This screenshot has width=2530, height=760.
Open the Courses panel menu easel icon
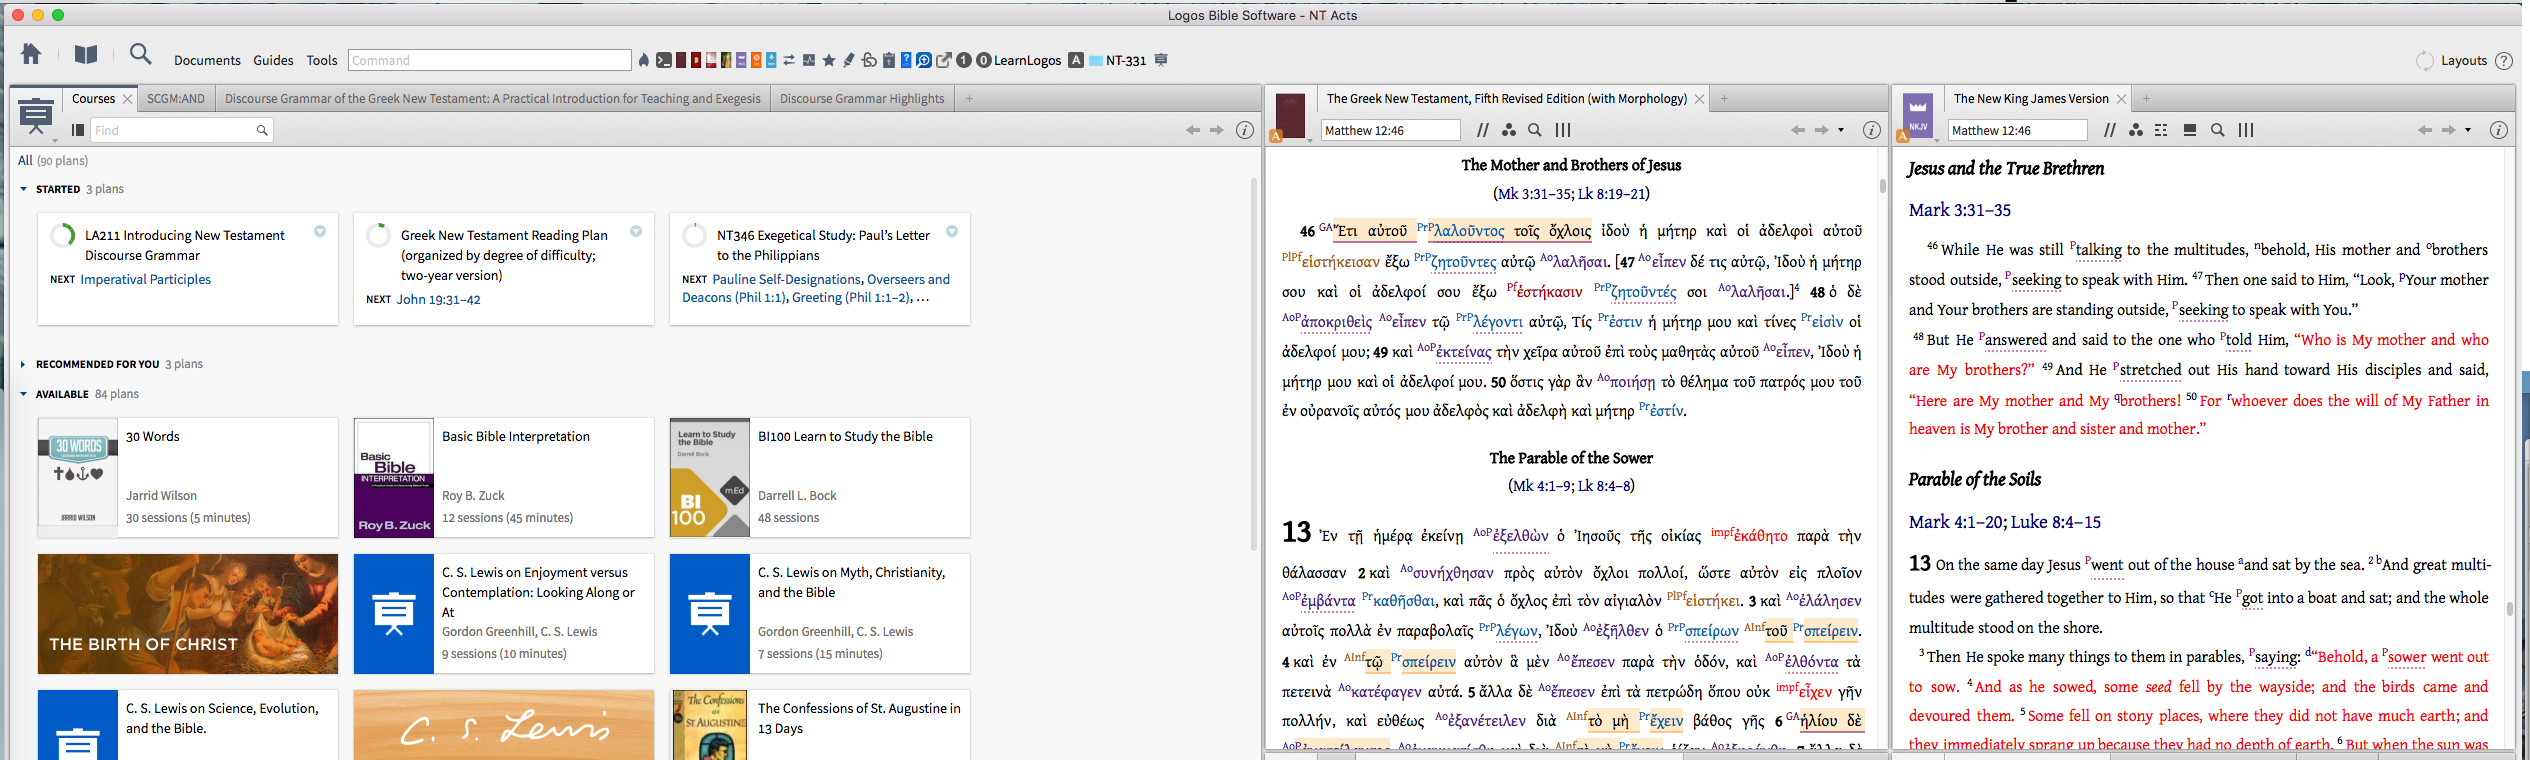pyautogui.click(x=36, y=117)
